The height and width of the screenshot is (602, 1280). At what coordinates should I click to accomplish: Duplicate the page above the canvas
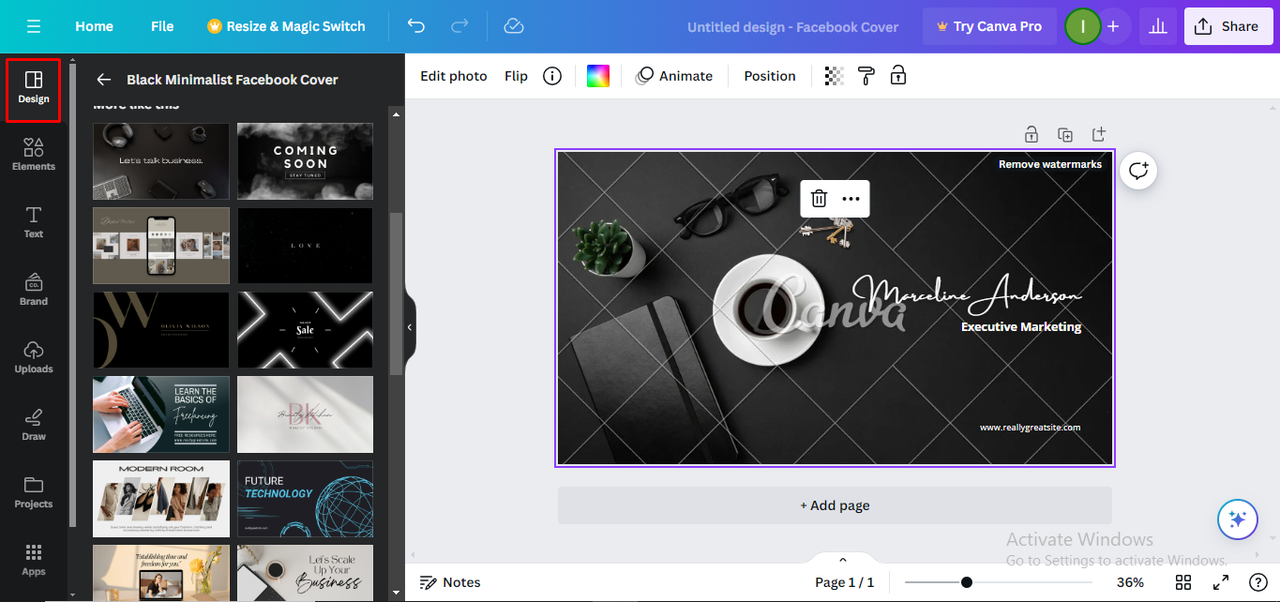click(1065, 134)
